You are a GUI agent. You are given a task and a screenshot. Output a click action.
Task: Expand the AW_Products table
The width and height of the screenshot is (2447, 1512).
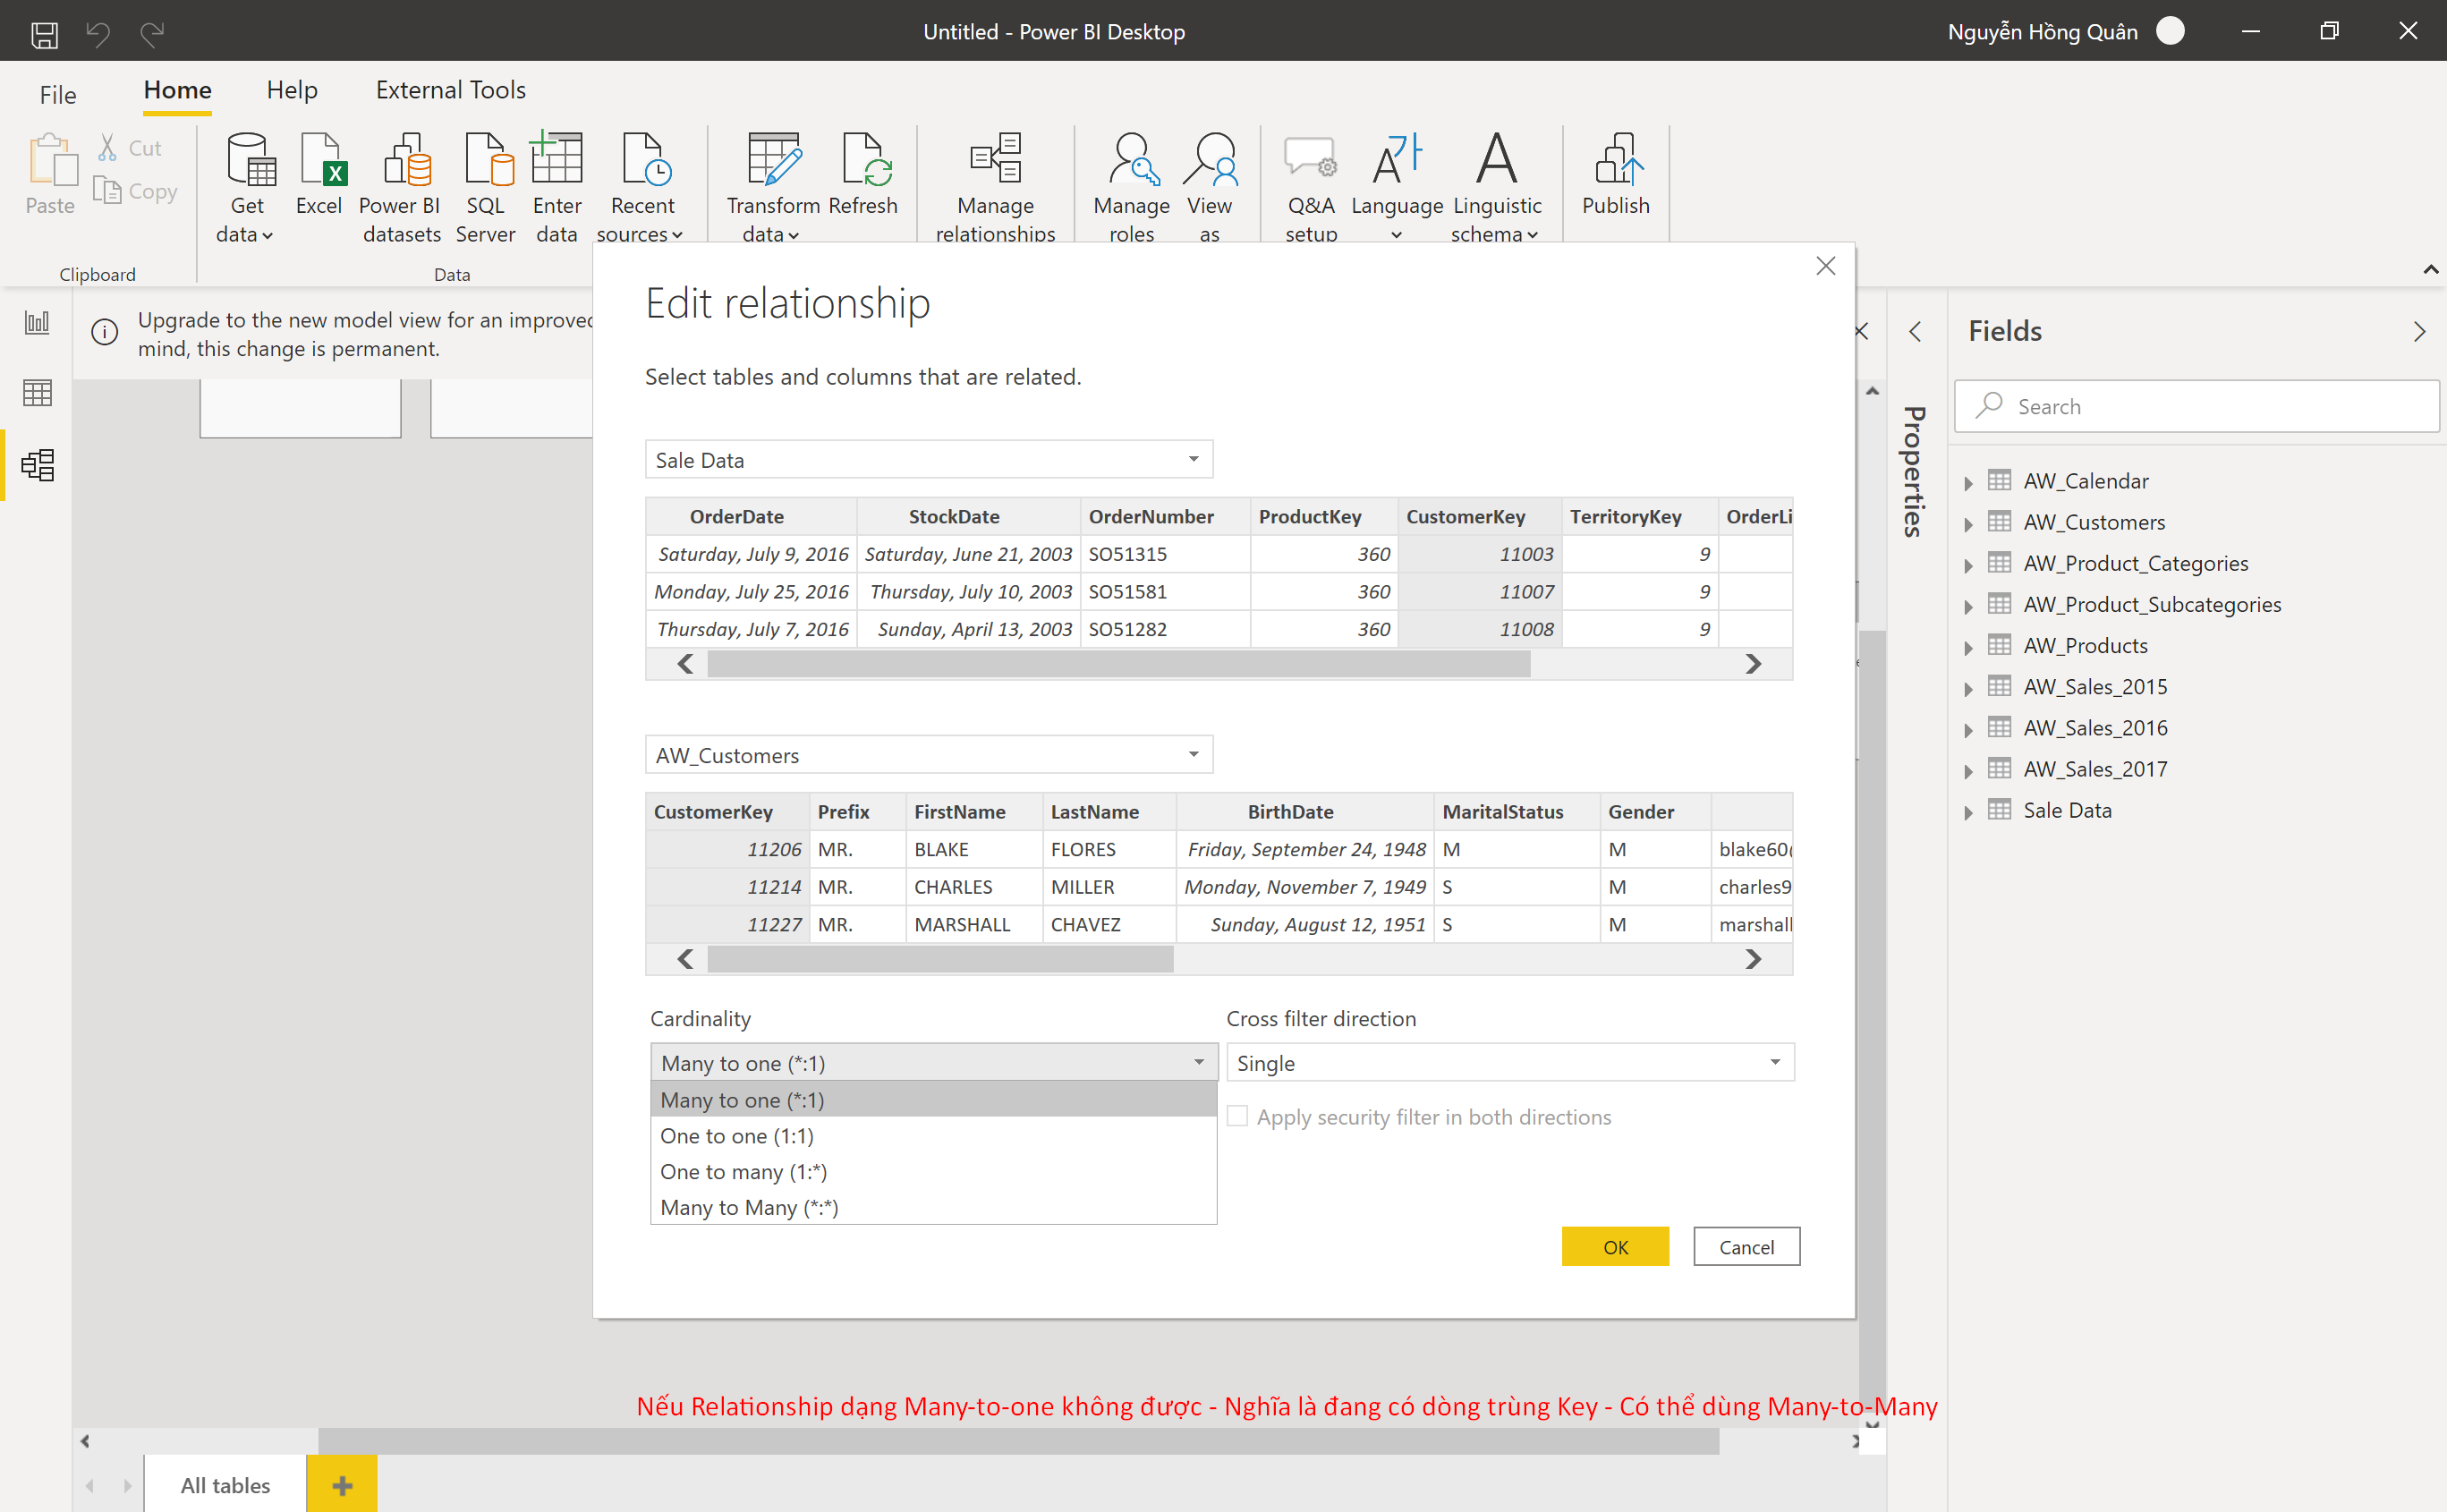click(x=1968, y=648)
